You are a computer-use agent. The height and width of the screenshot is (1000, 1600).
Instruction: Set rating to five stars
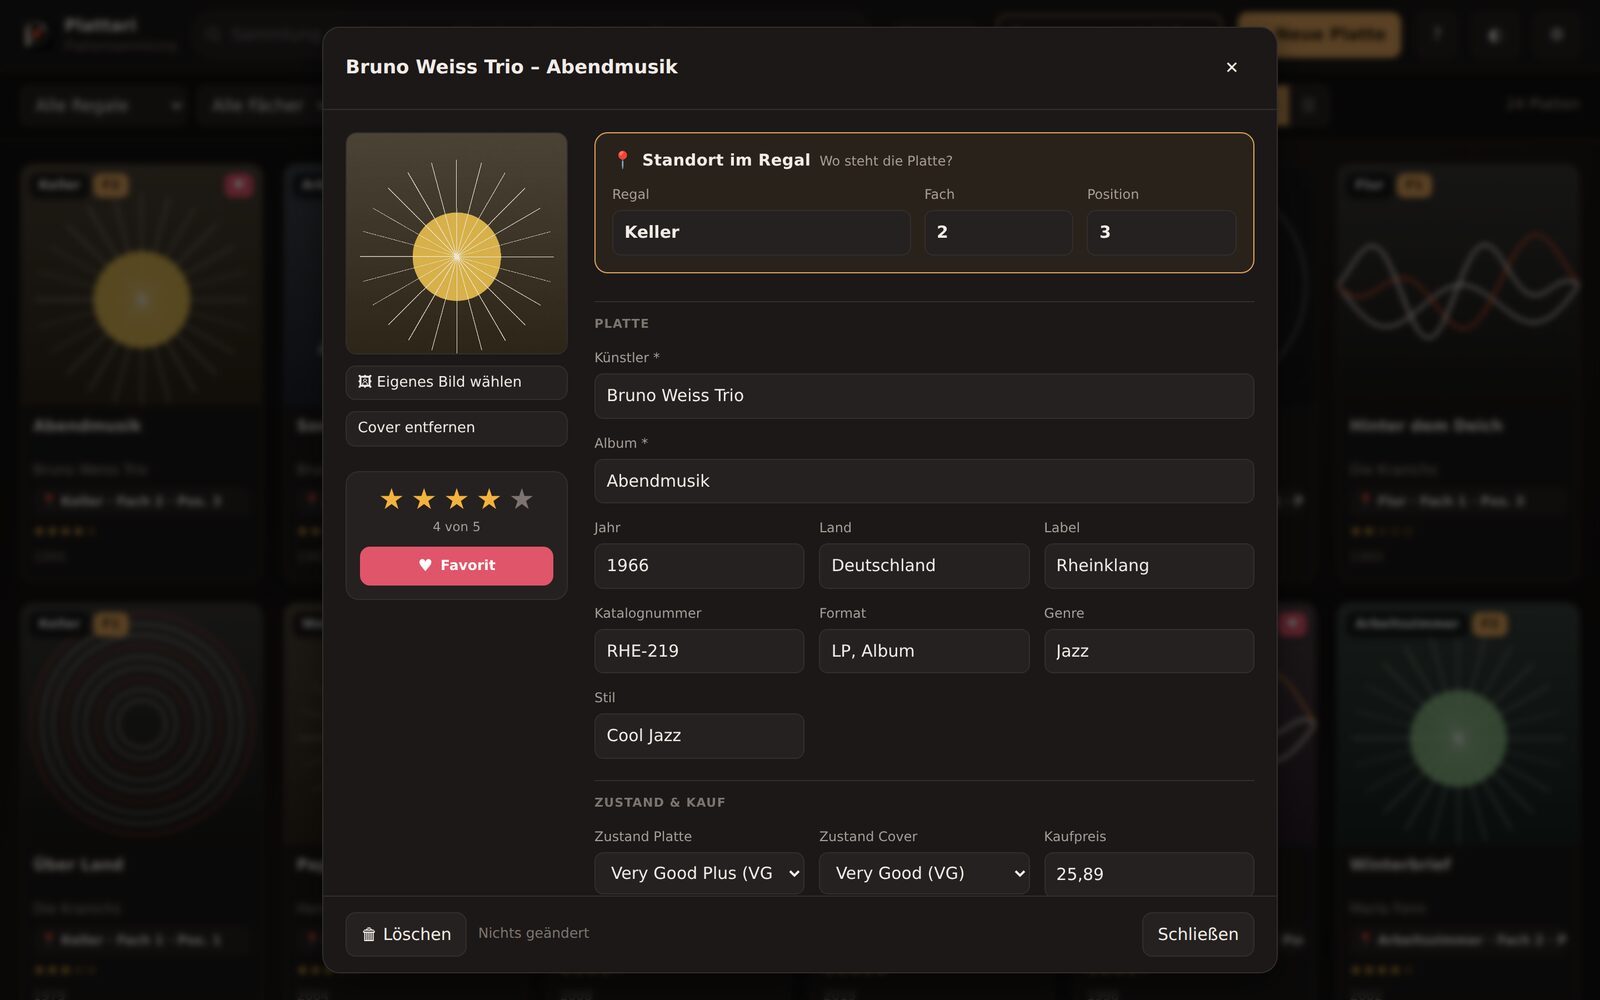(521, 499)
